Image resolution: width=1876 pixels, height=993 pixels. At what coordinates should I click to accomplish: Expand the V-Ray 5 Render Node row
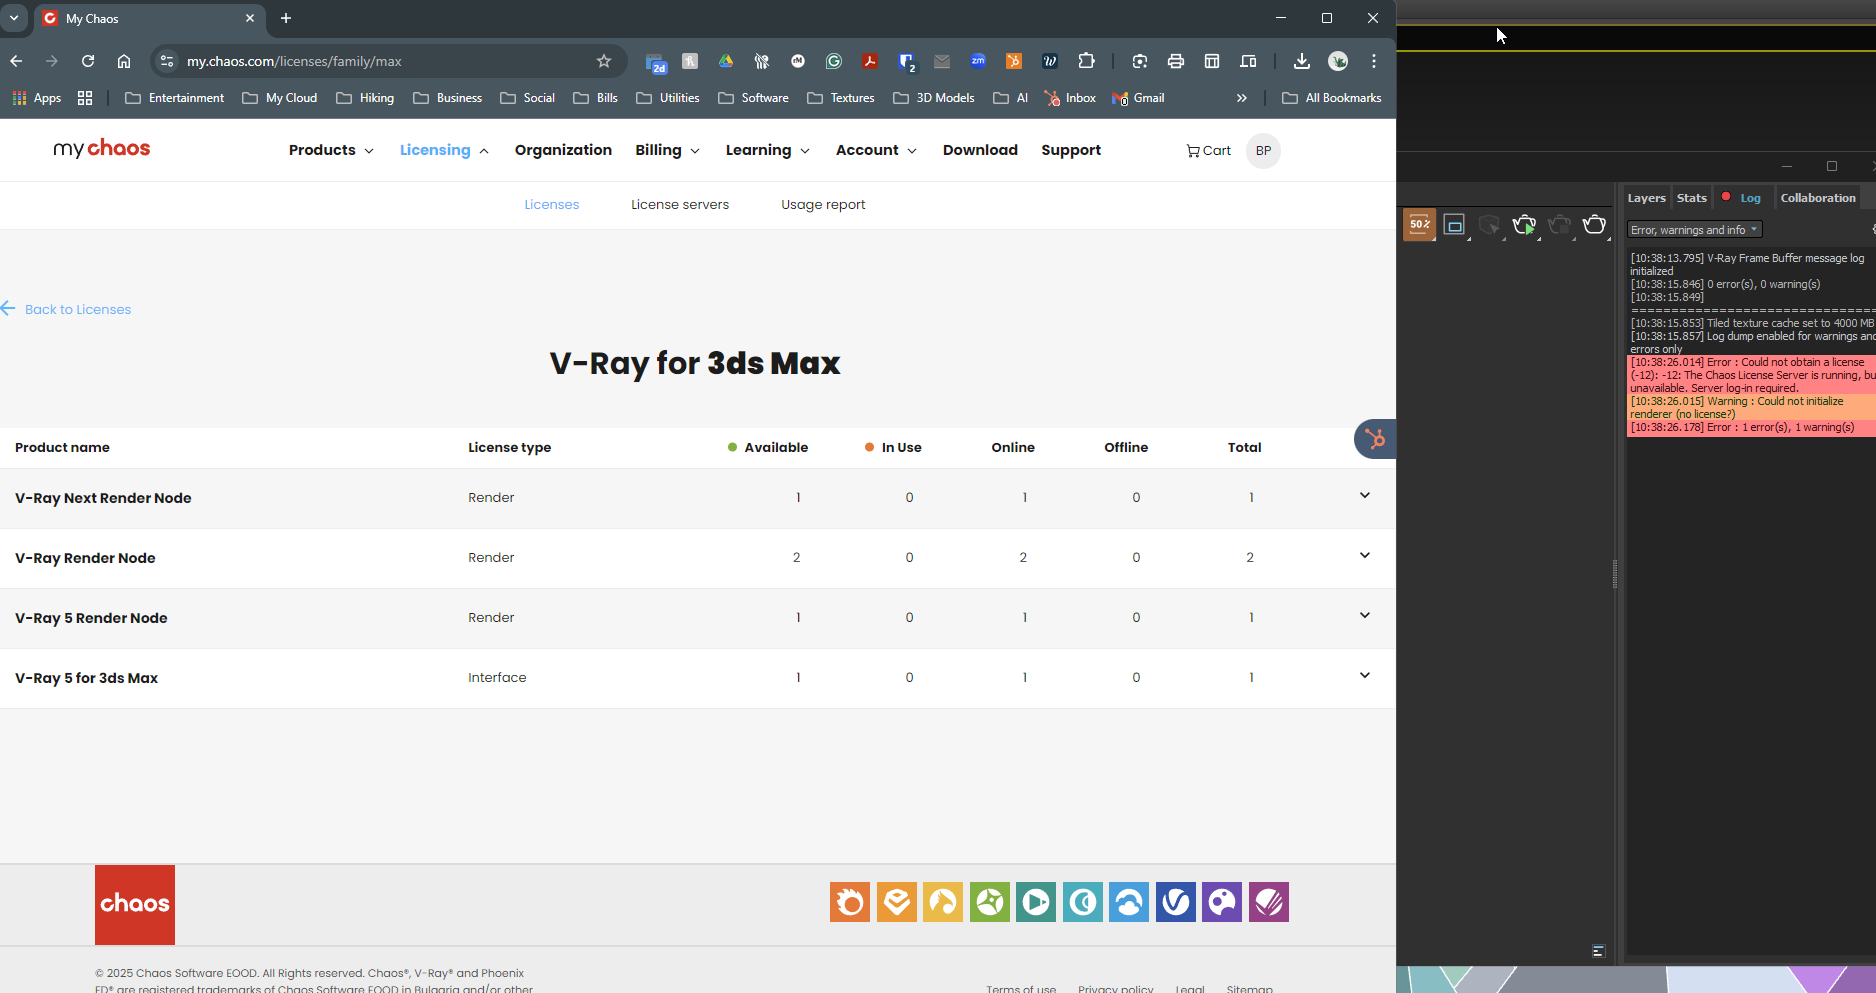1365,616
